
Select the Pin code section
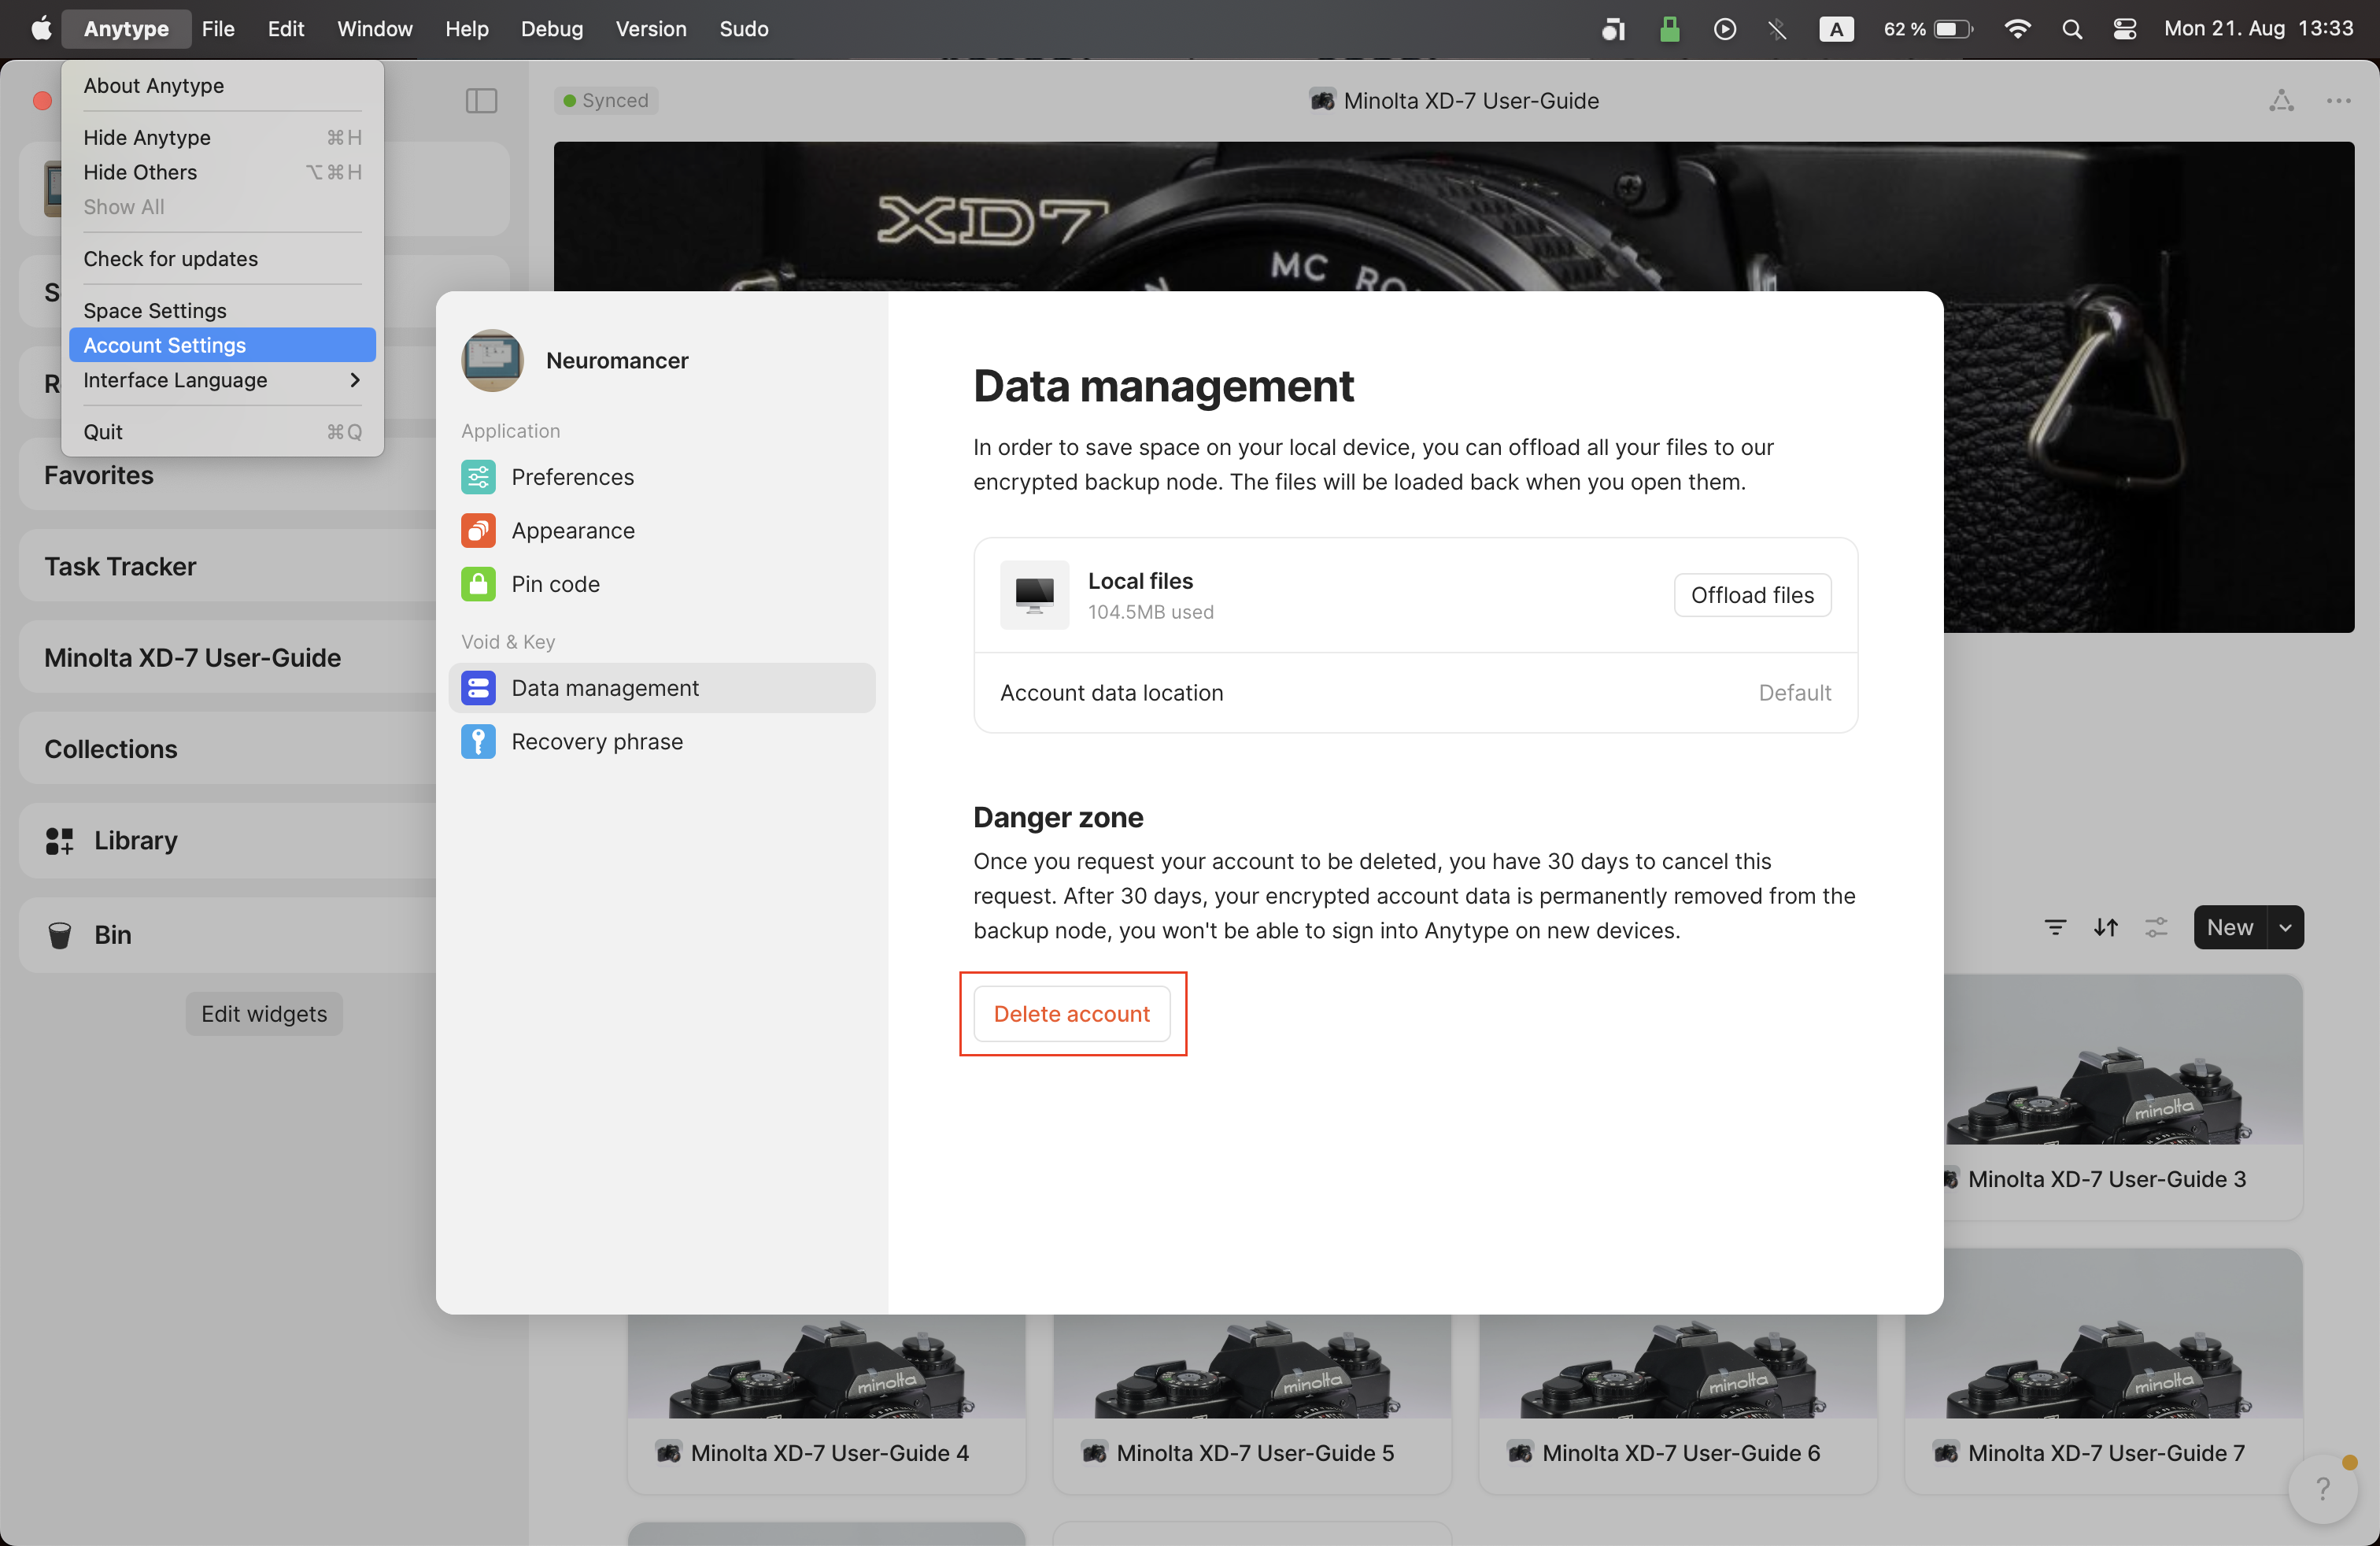tap(555, 584)
